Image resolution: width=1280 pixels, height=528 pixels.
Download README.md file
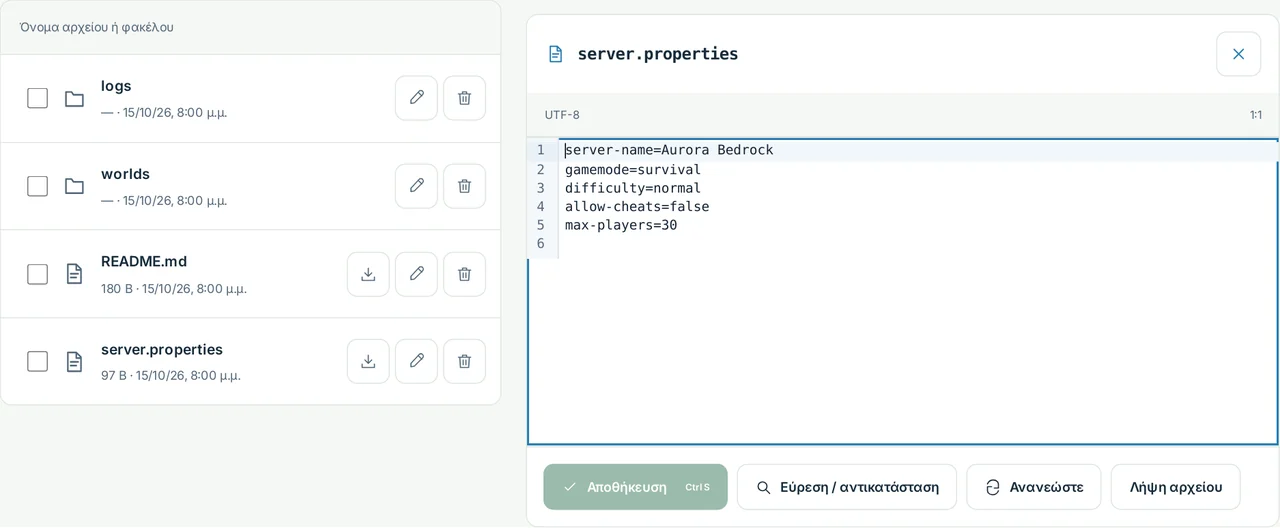pos(368,274)
